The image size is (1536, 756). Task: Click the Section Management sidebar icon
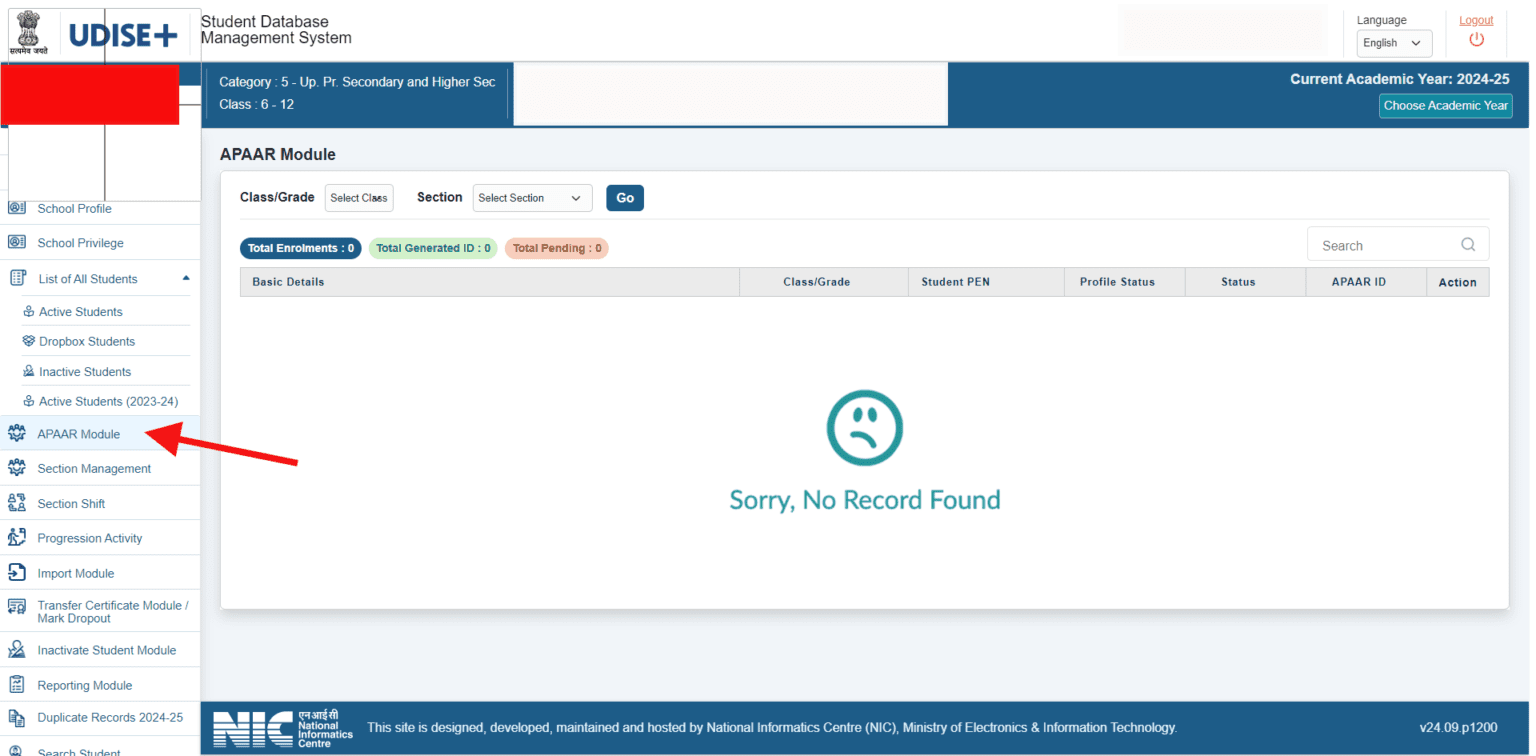[16, 468]
